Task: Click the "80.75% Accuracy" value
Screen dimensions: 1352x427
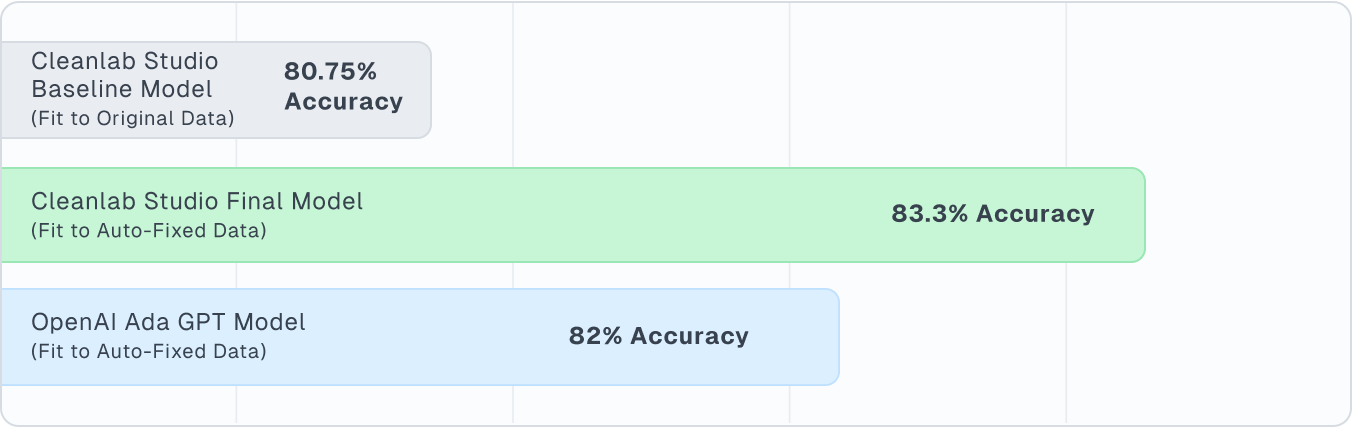Action: coord(343,87)
